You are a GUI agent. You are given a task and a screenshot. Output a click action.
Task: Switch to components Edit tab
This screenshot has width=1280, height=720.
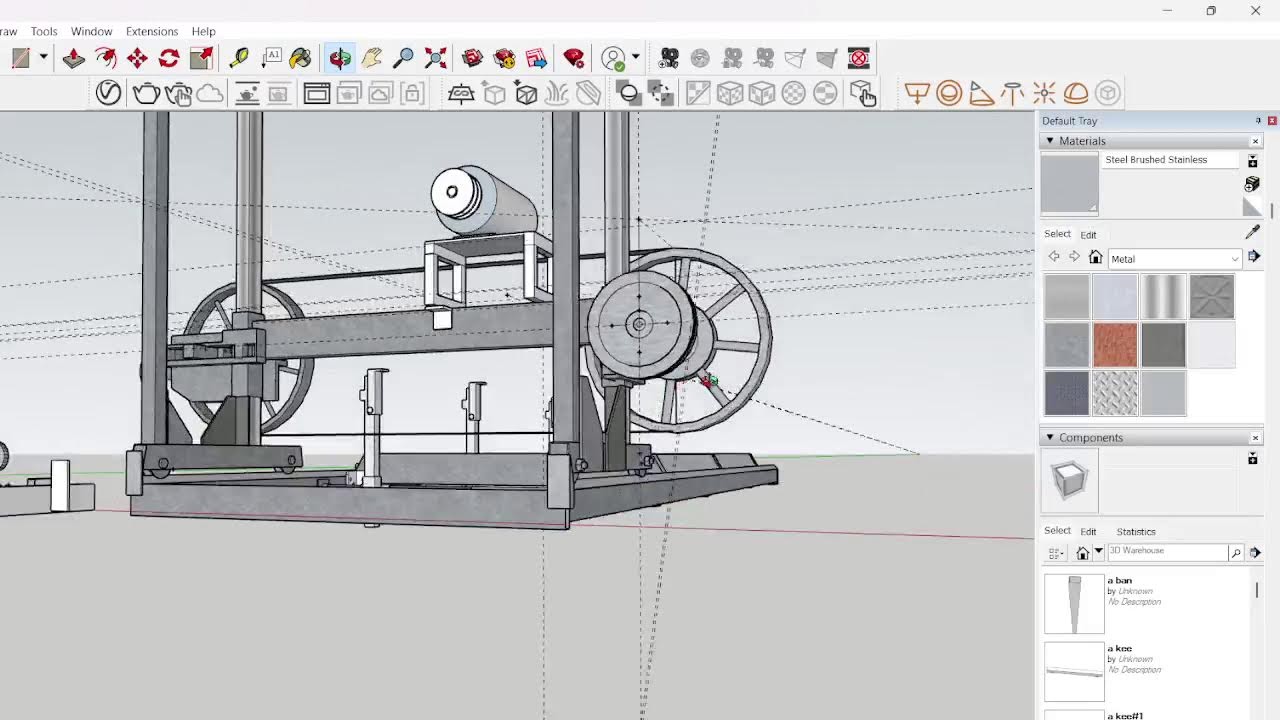click(1088, 531)
